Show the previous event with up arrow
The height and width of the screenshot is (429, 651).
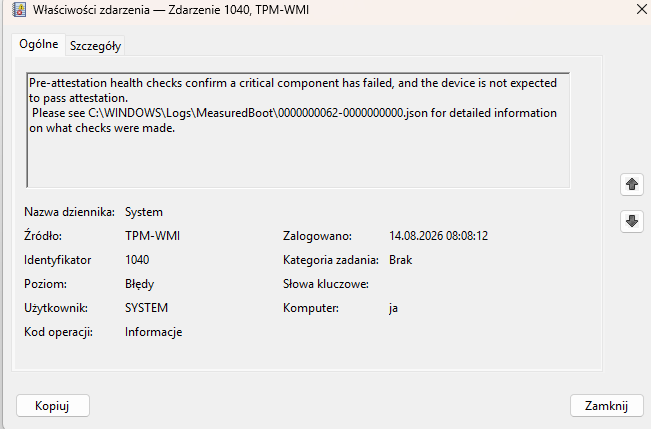pyautogui.click(x=631, y=184)
